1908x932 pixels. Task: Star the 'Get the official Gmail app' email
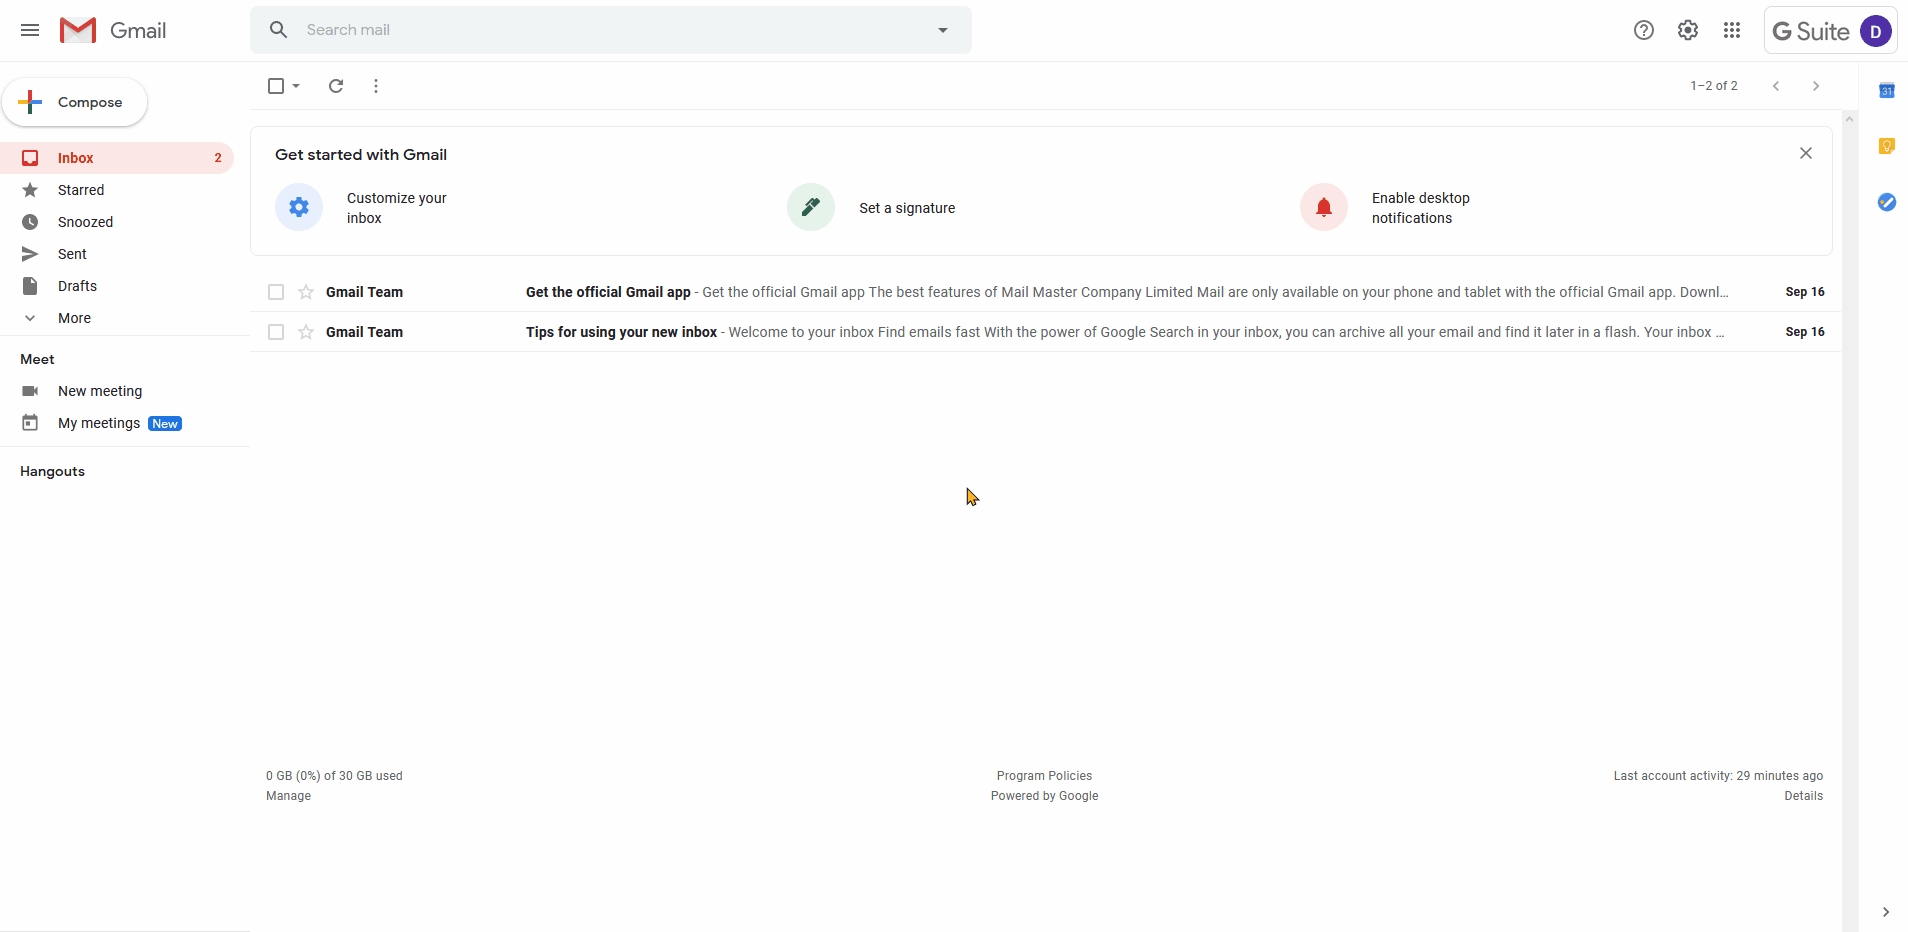(x=306, y=292)
